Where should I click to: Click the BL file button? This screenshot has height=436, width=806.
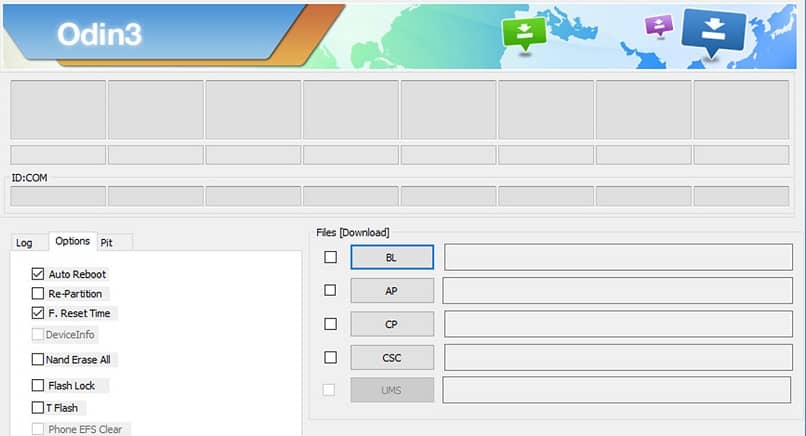point(392,257)
